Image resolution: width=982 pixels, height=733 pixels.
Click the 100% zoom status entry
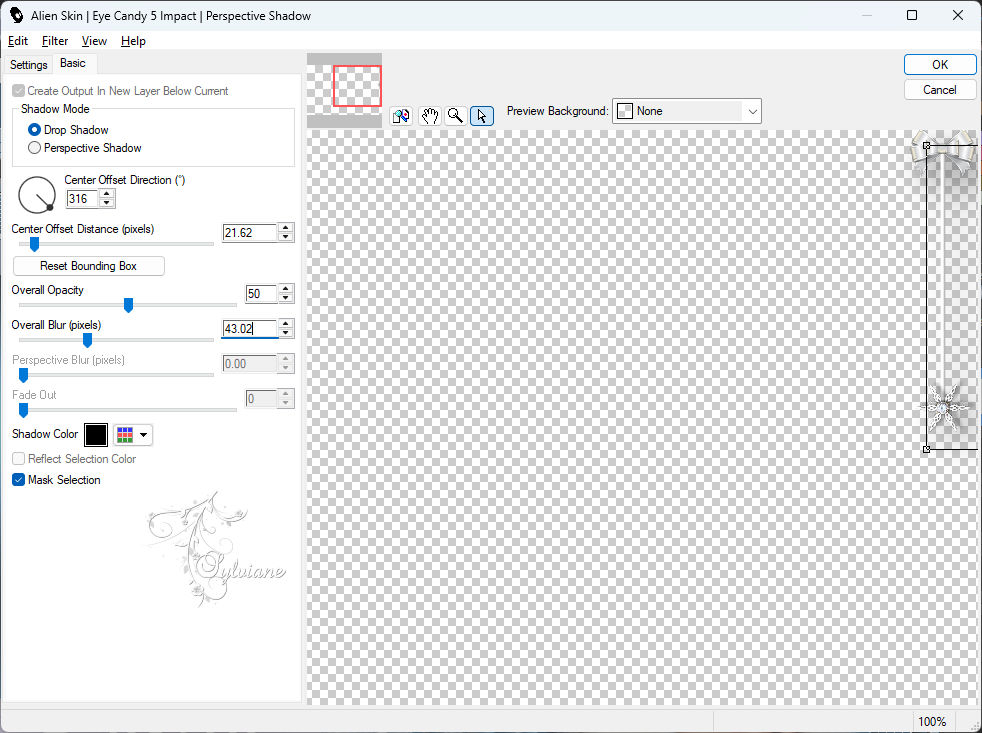pos(932,722)
